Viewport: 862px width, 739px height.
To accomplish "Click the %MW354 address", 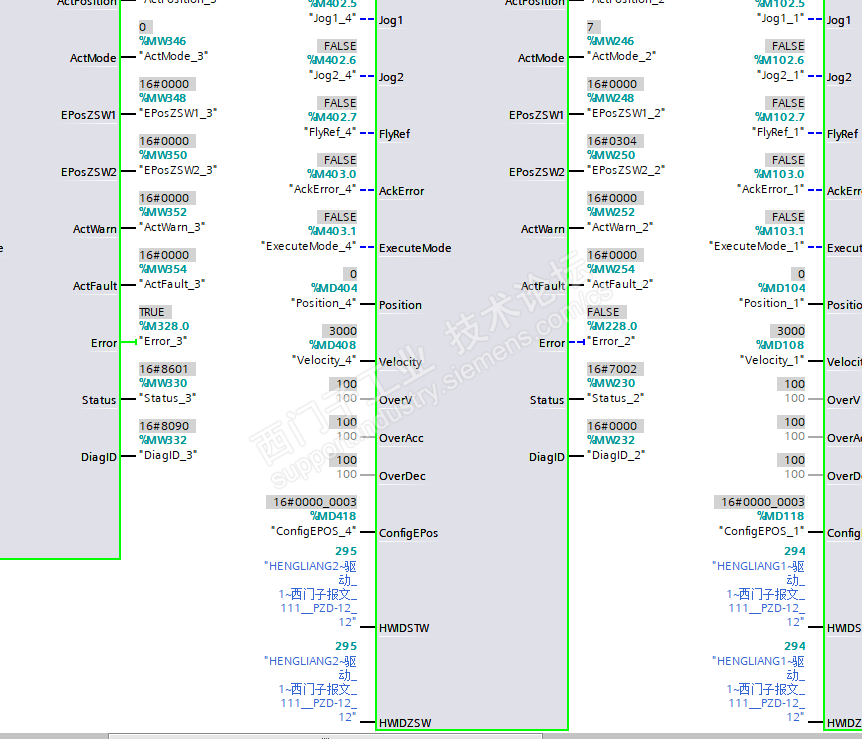I will tap(163, 269).
